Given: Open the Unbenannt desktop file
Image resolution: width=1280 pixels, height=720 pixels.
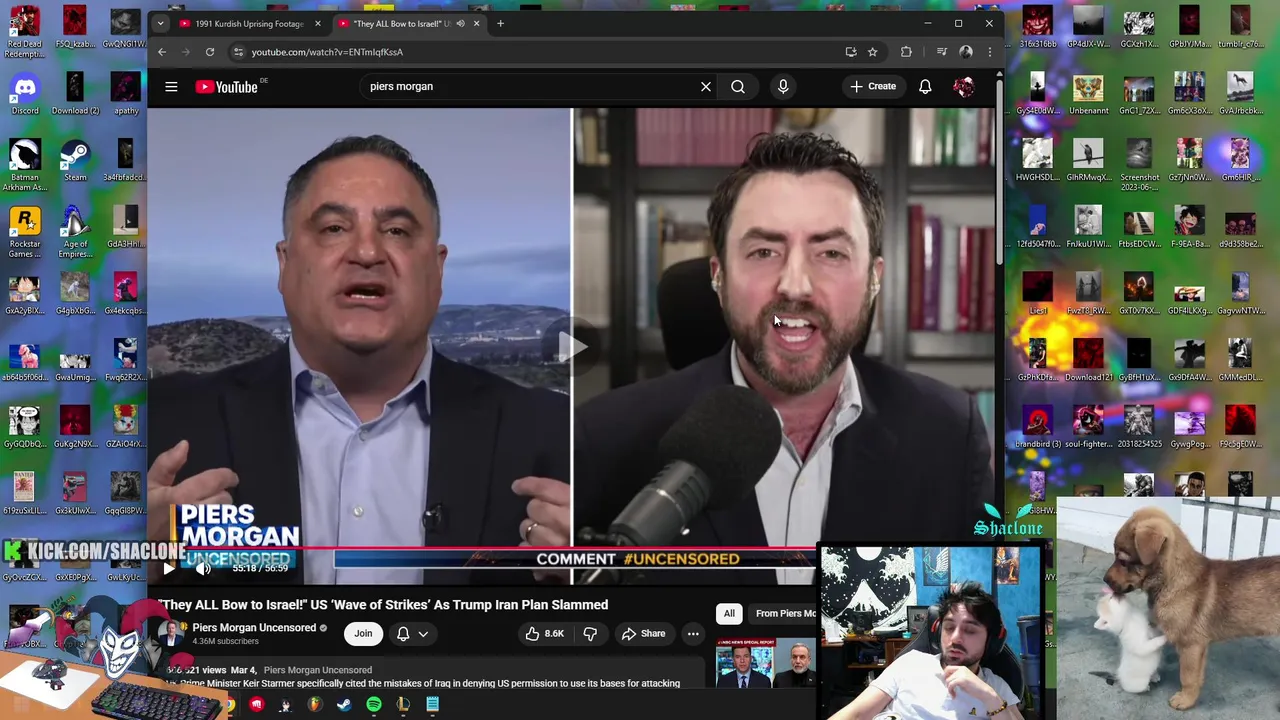Looking at the screenshot, I should pyautogui.click(x=1088, y=95).
